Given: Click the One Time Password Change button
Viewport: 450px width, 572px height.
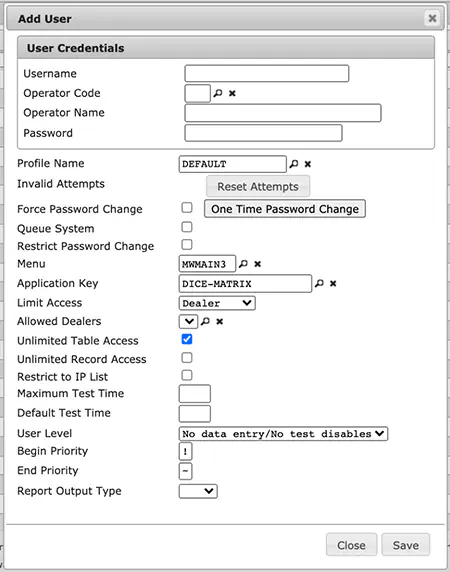Looking at the screenshot, I should pos(285,209).
